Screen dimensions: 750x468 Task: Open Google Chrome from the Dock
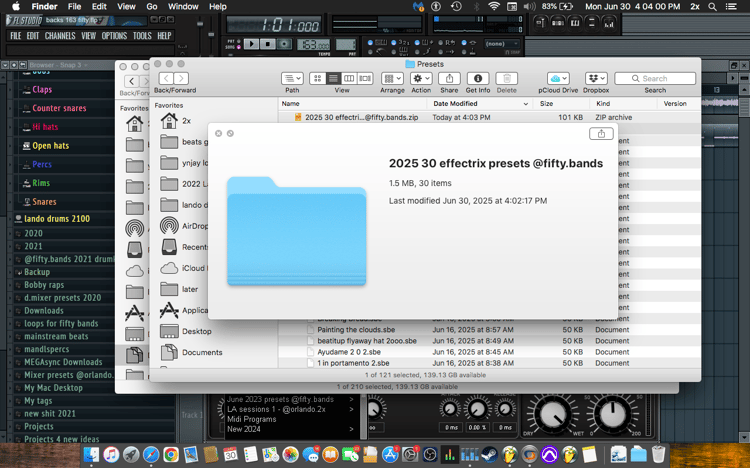point(171,454)
